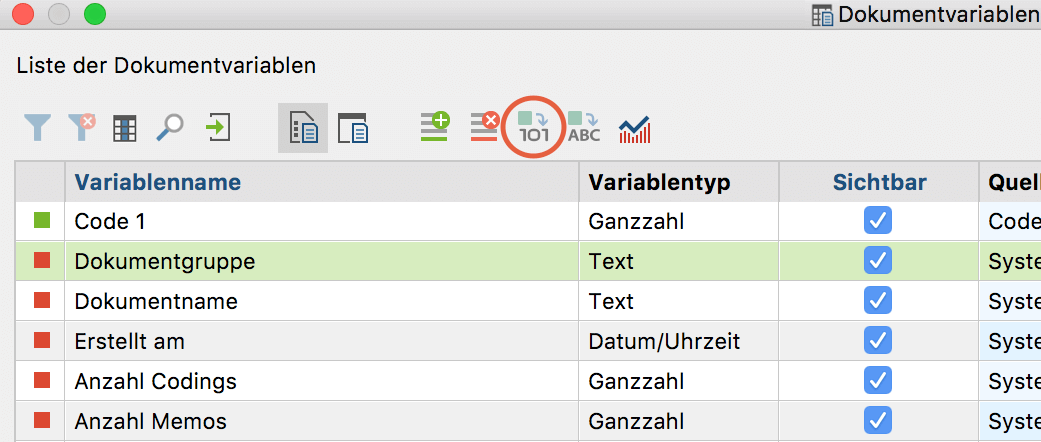Uncheck Sichtbar for Anzahl Memos
The image size is (1041, 442).
coord(878,420)
